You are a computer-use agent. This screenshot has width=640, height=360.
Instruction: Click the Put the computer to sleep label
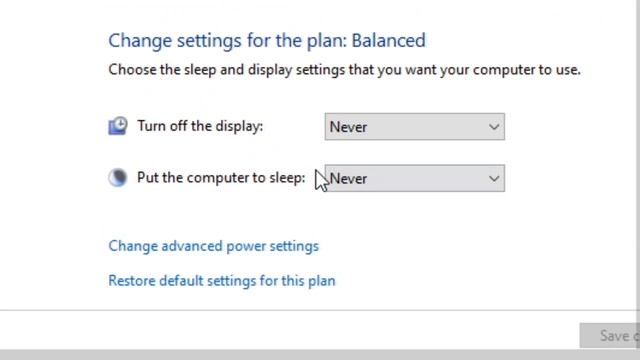pos(221,178)
